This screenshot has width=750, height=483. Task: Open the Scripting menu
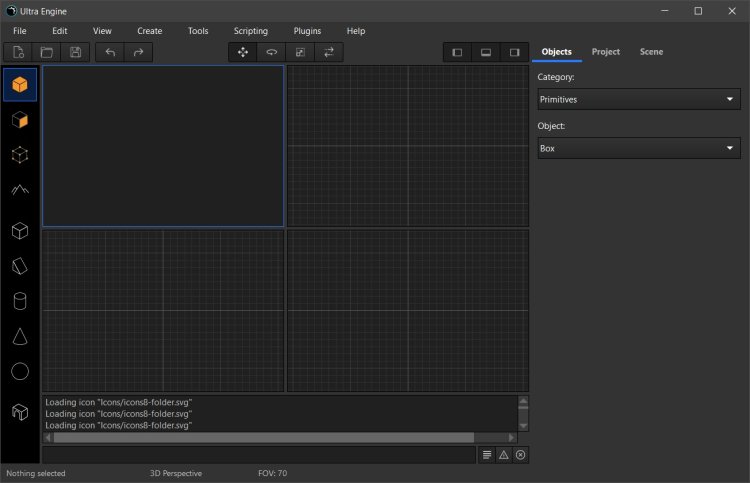click(x=250, y=31)
